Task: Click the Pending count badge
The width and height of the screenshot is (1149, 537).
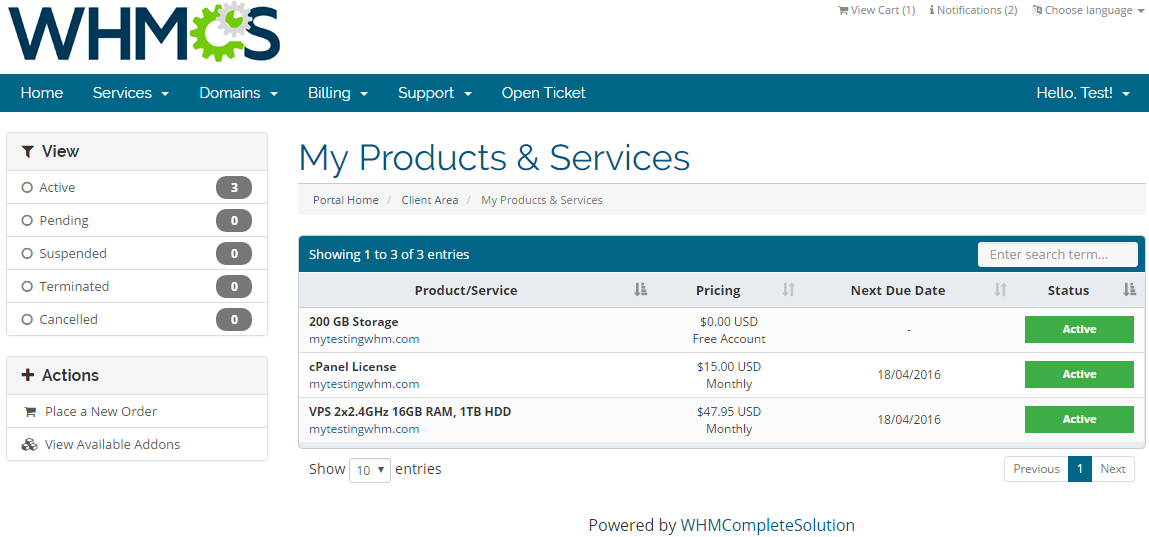Action: [x=234, y=221]
